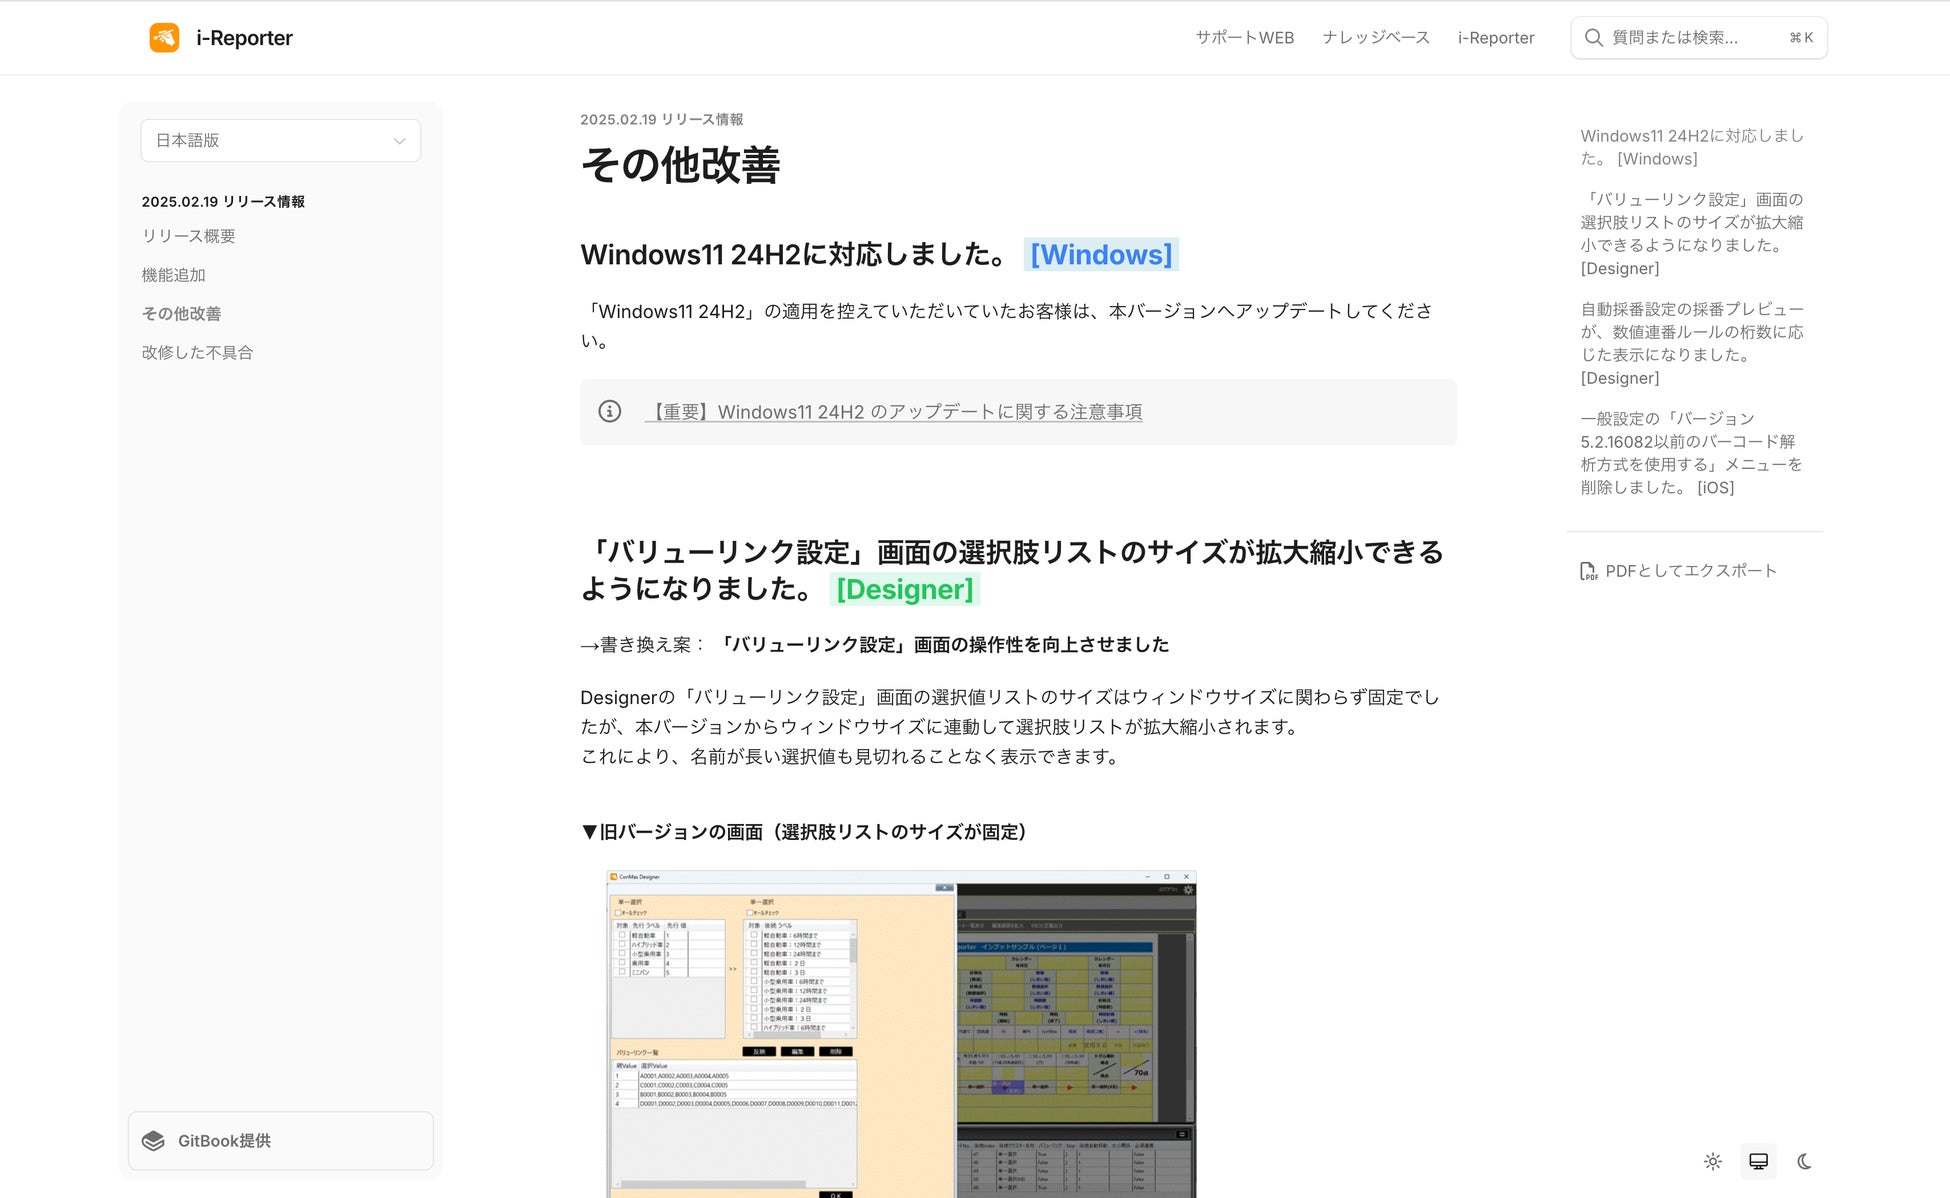Image resolution: width=1950 pixels, height=1198 pixels.
Task: Click the GitBook logo icon
Action: [x=153, y=1141]
